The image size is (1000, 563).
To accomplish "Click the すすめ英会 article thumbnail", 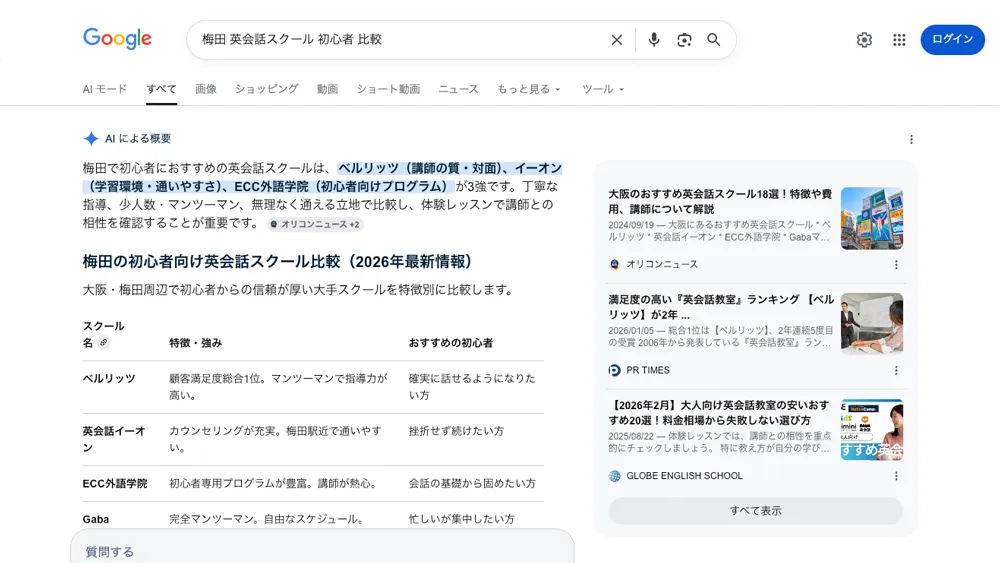I will [x=871, y=430].
